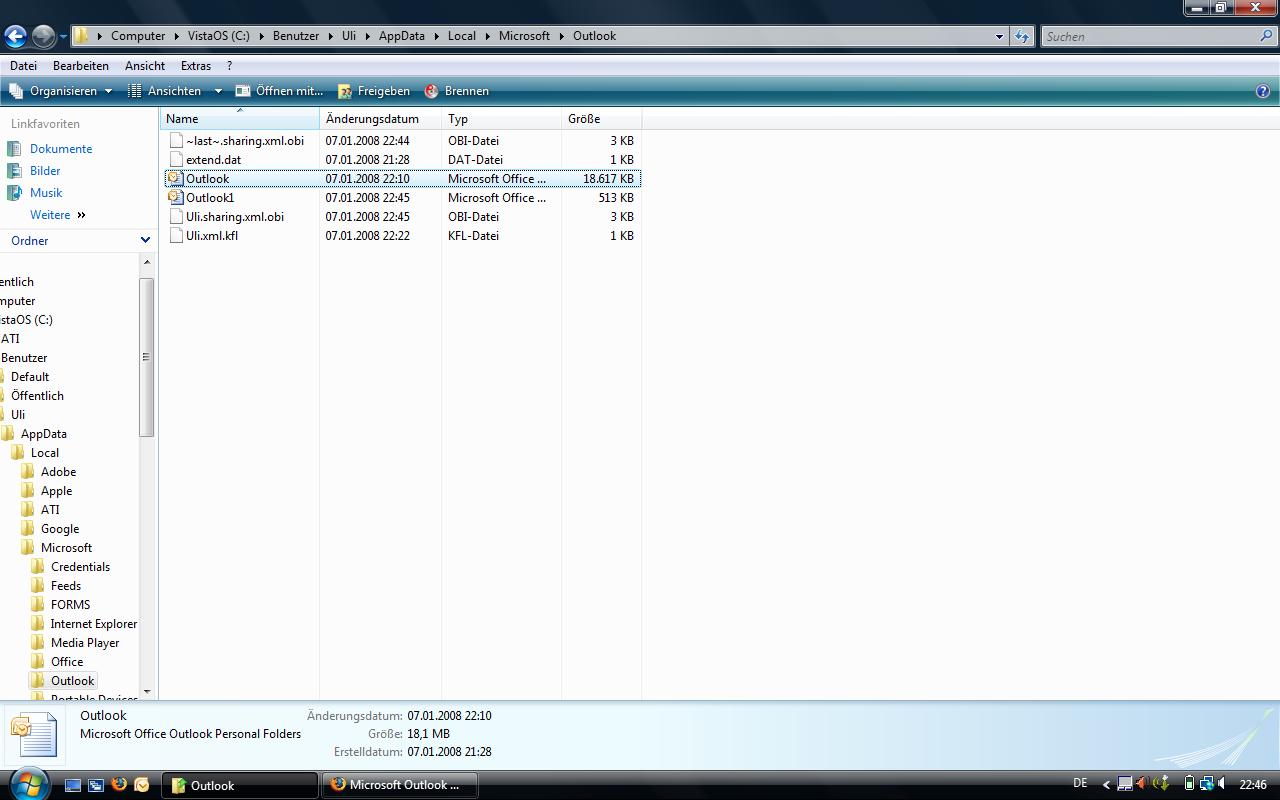Sort by the Typ column header
This screenshot has width=1280, height=800.
coord(501,119)
